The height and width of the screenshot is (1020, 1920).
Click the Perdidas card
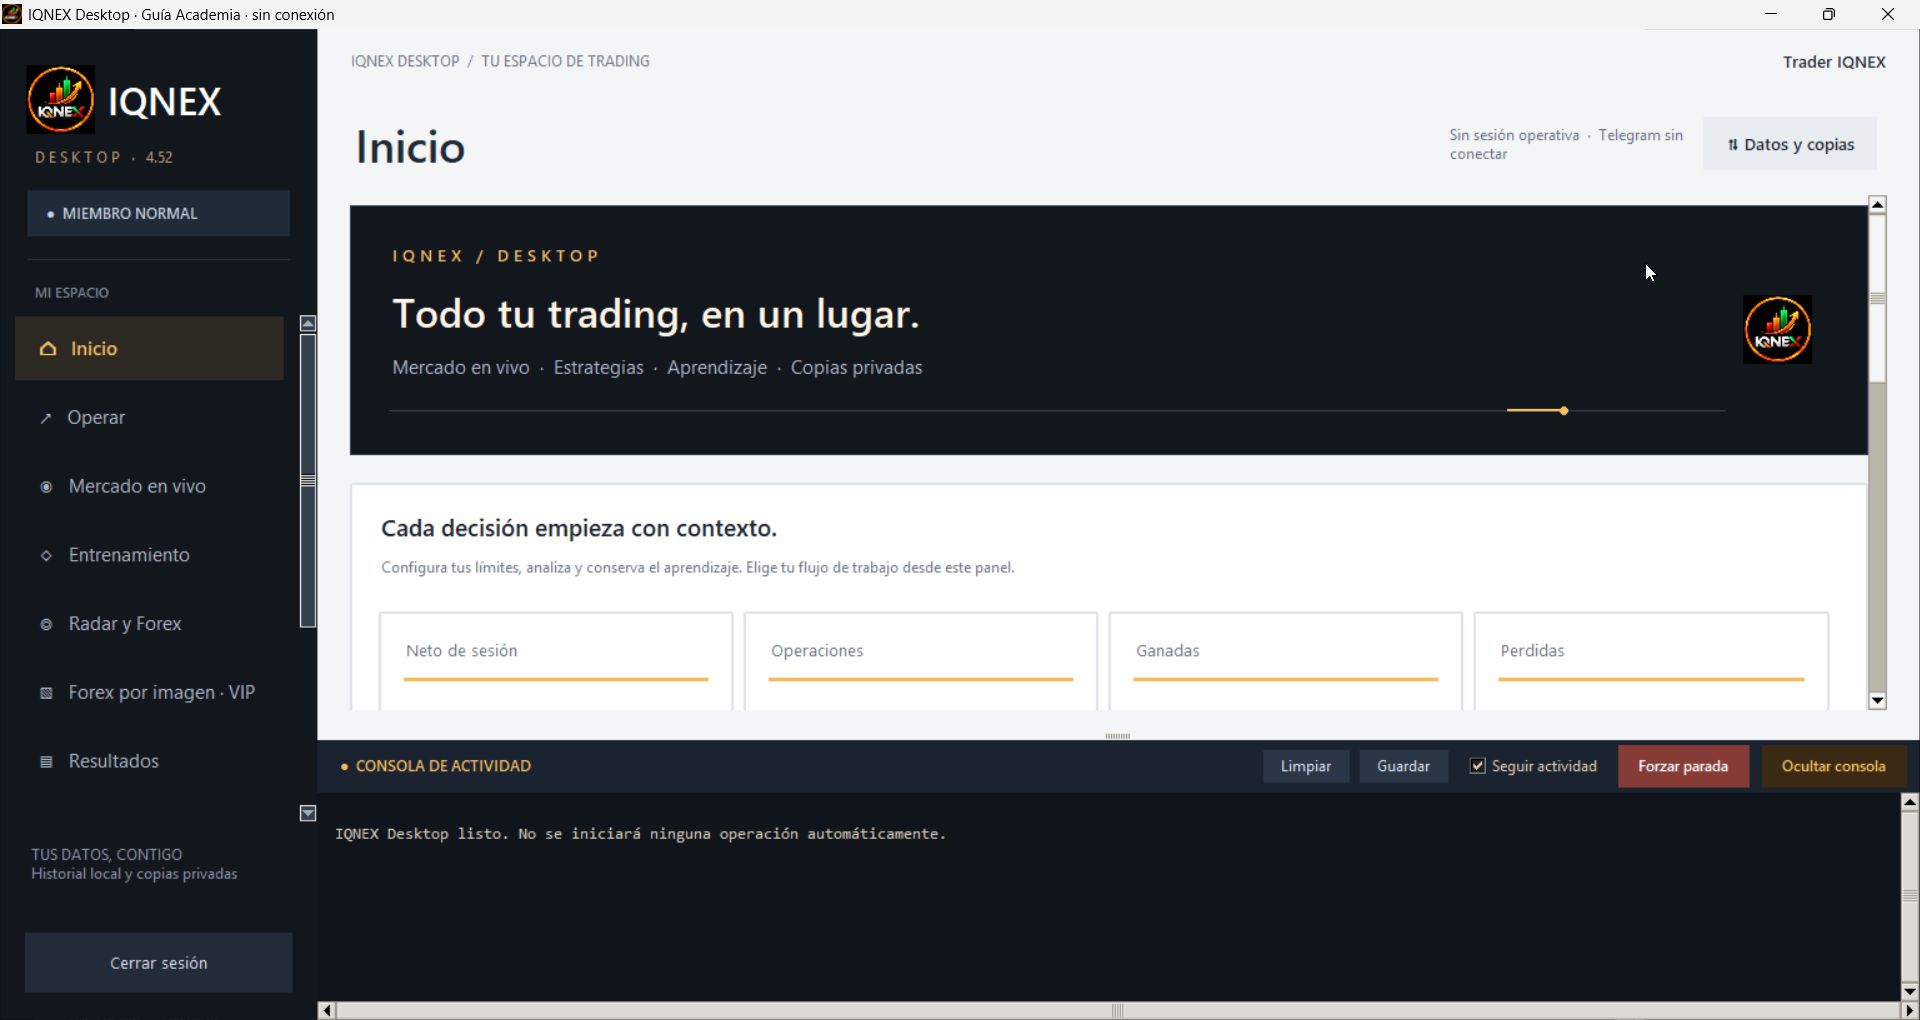pos(1651,661)
